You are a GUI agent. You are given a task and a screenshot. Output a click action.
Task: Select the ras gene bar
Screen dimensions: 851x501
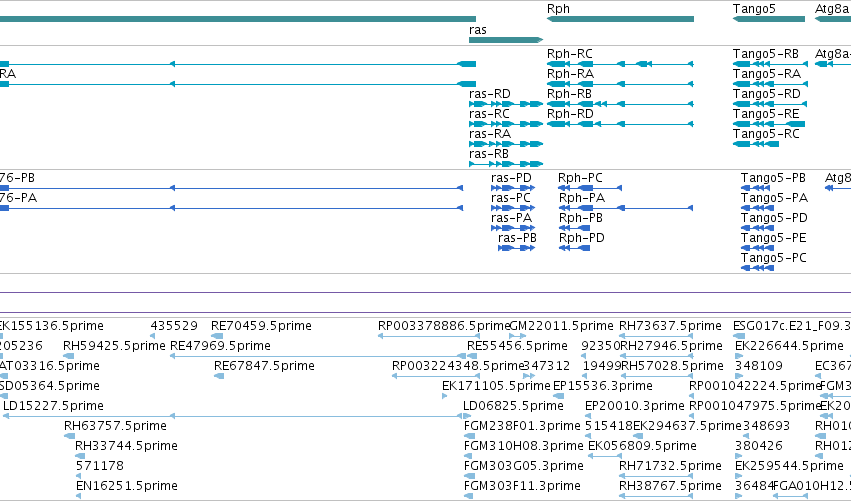pos(506,40)
